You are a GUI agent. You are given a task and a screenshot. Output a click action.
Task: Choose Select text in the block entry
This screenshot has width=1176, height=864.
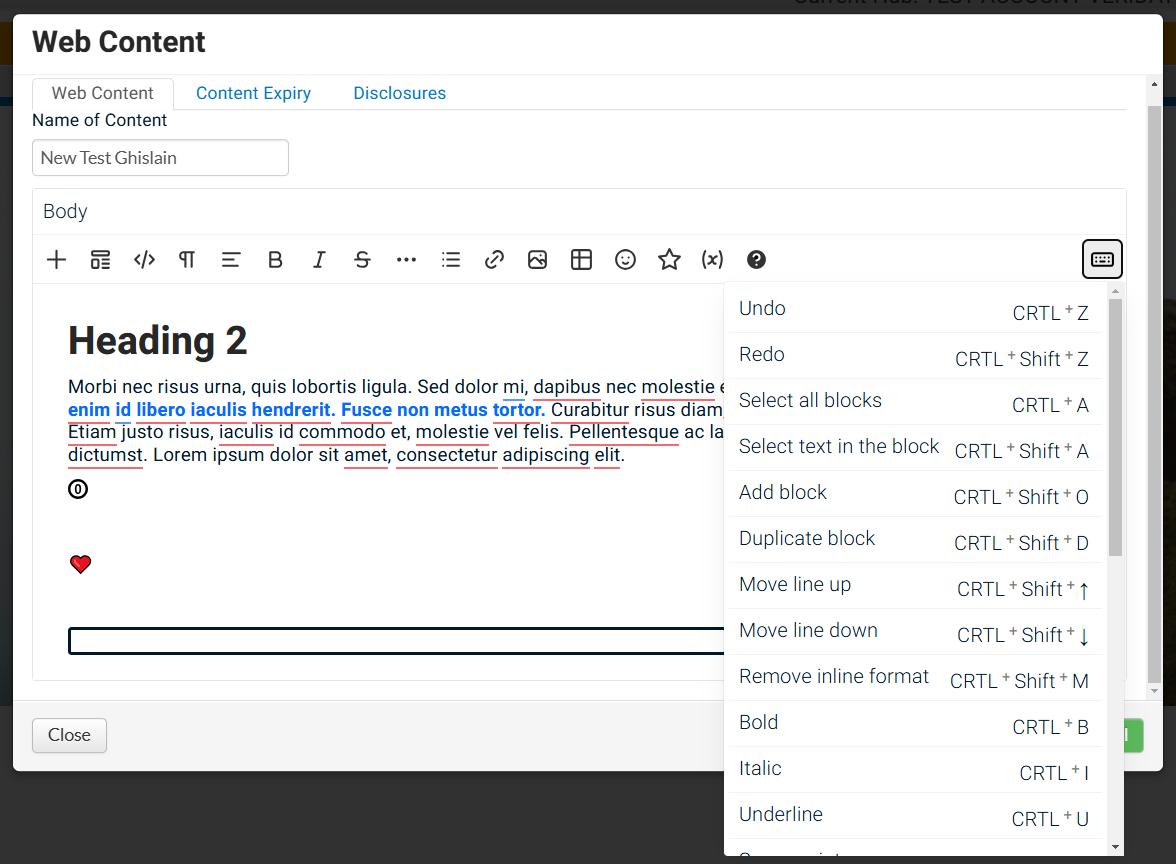tap(914, 448)
